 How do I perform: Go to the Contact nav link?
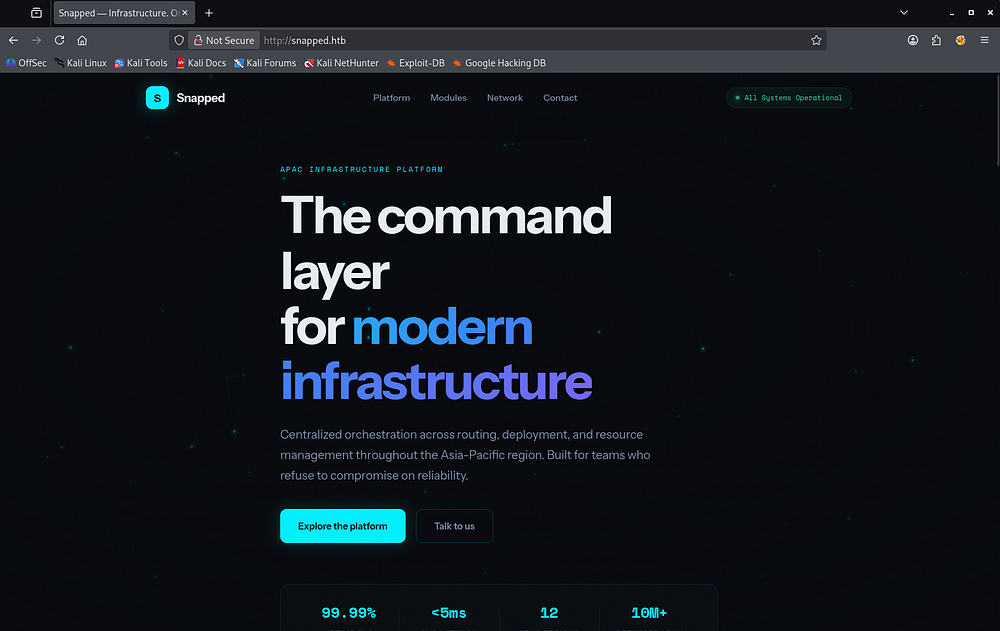coord(560,98)
